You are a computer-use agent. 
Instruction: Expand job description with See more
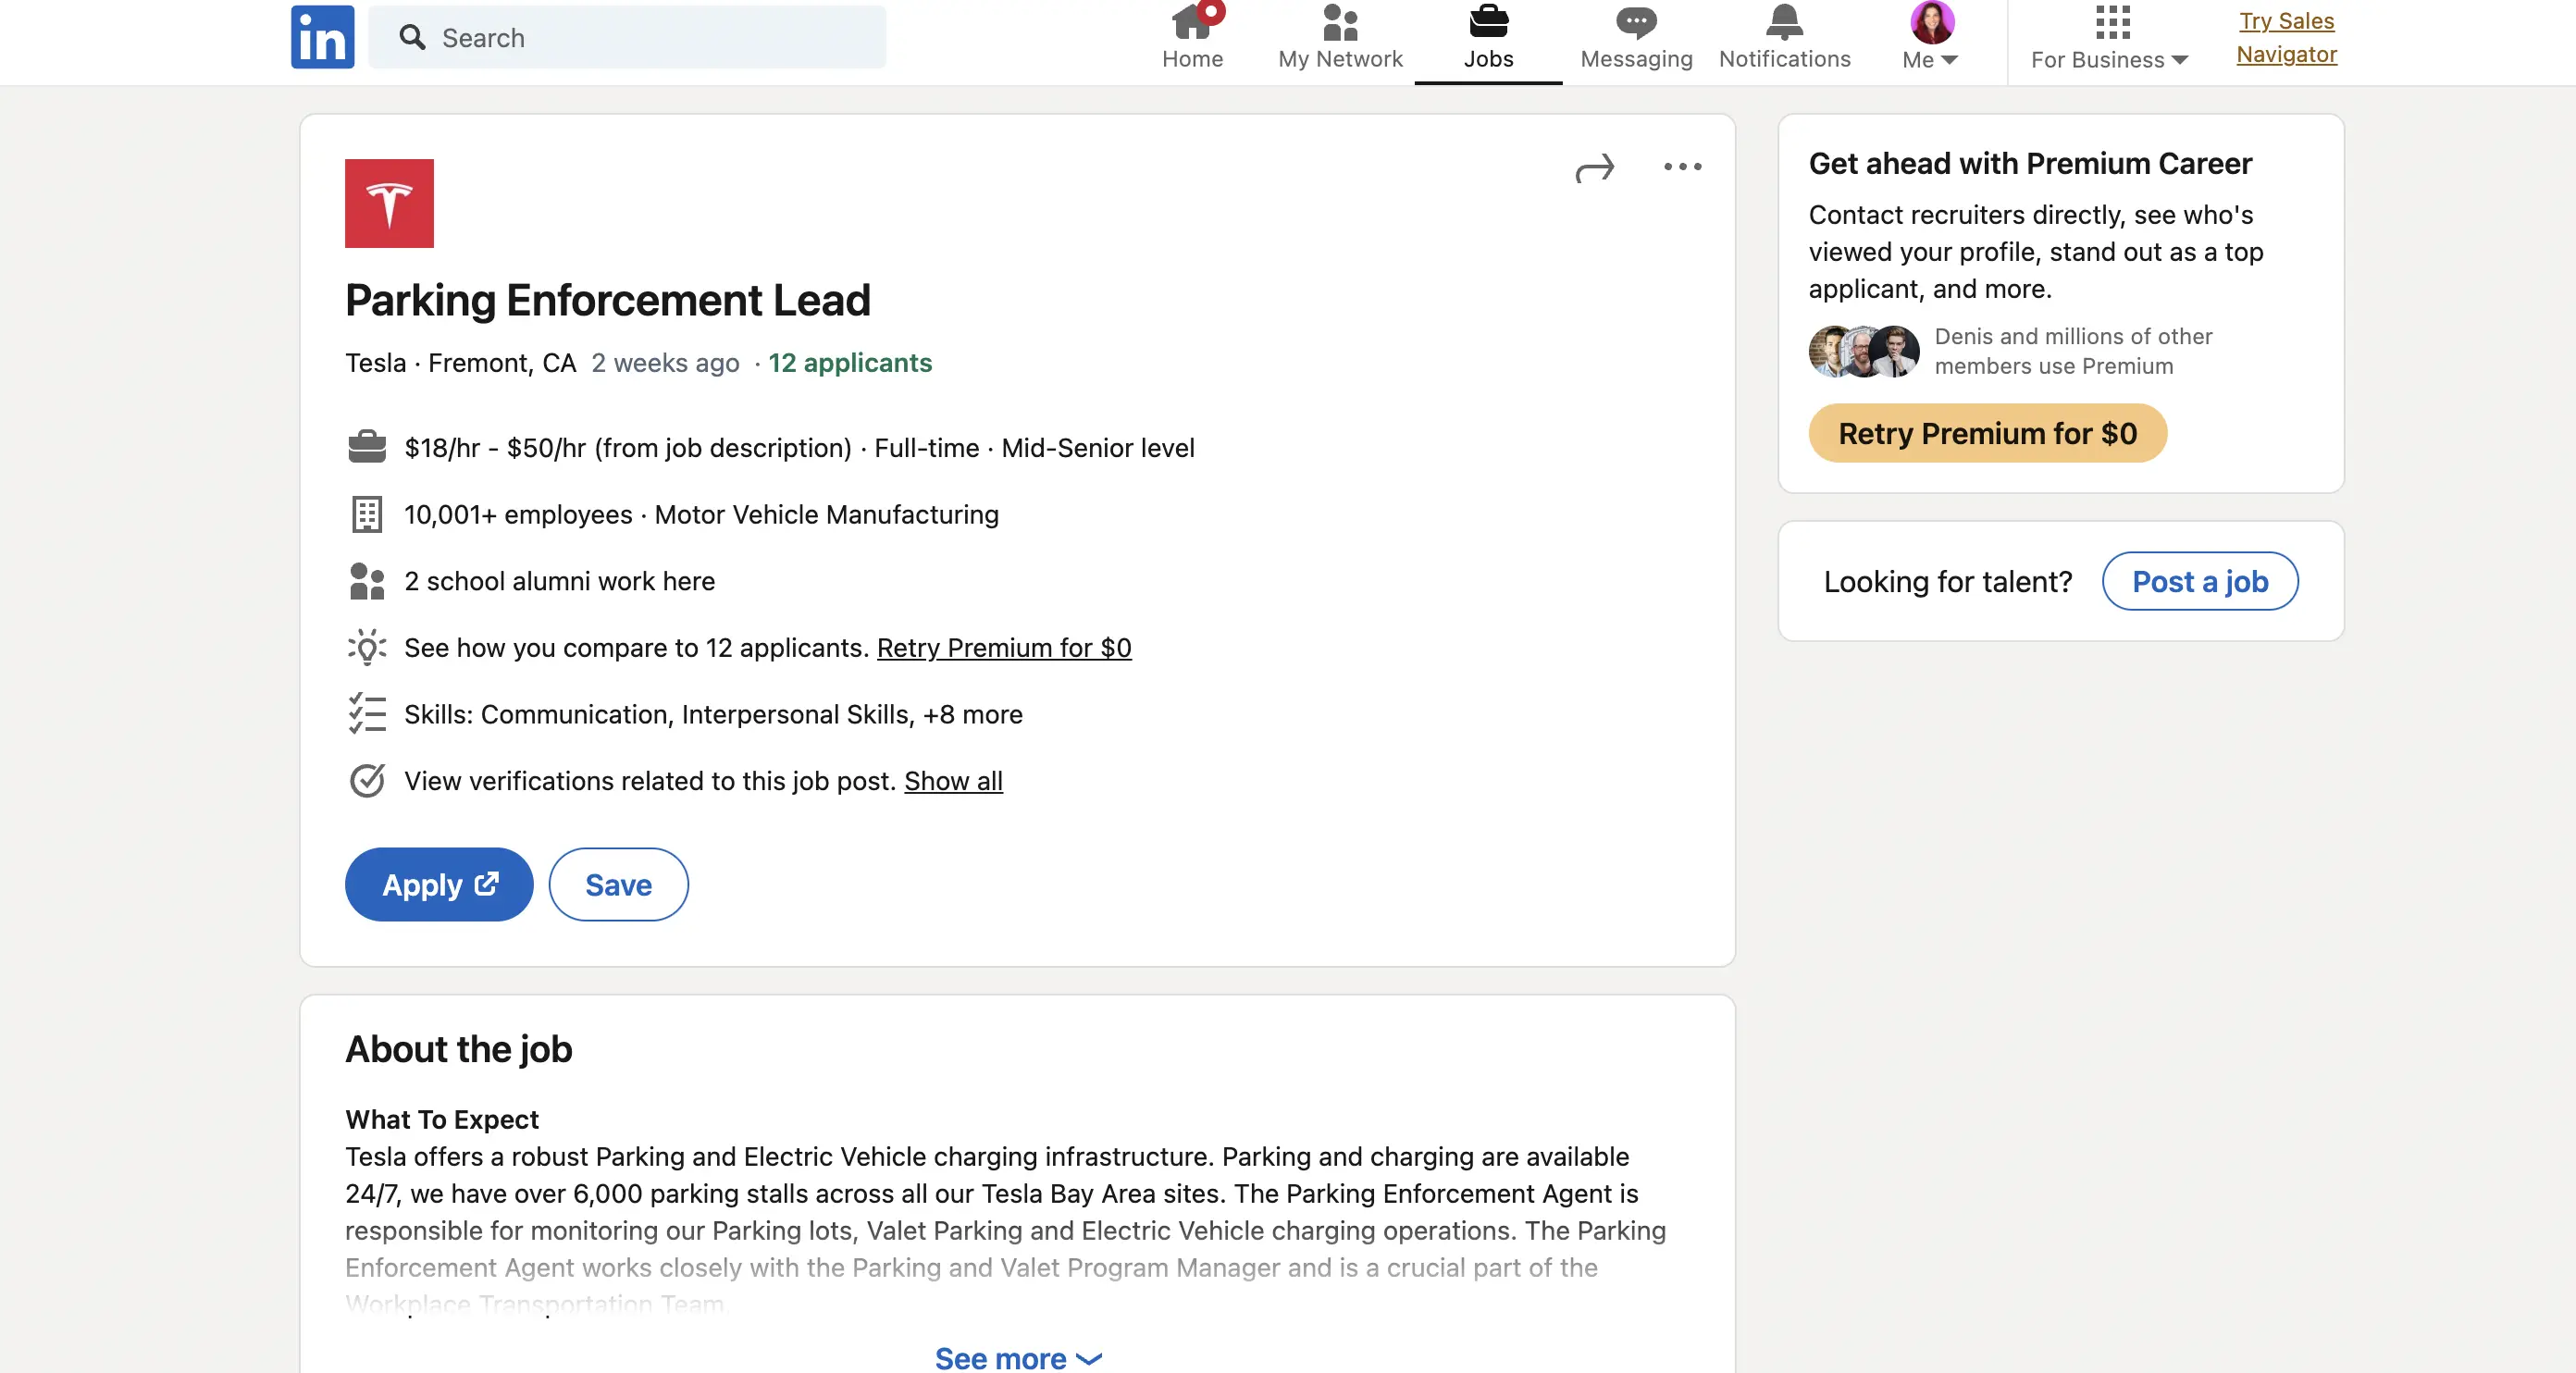(x=1017, y=1358)
